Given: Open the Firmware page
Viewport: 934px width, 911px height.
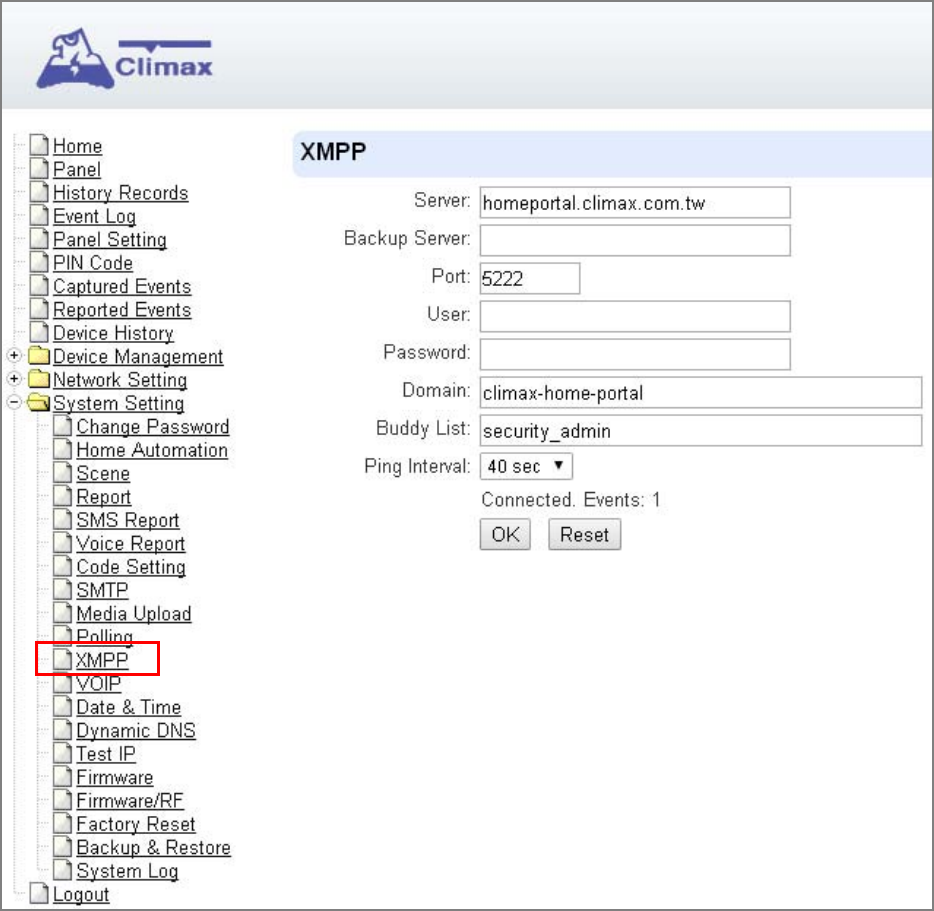Looking at the screenshot, I should pos(115,777).
